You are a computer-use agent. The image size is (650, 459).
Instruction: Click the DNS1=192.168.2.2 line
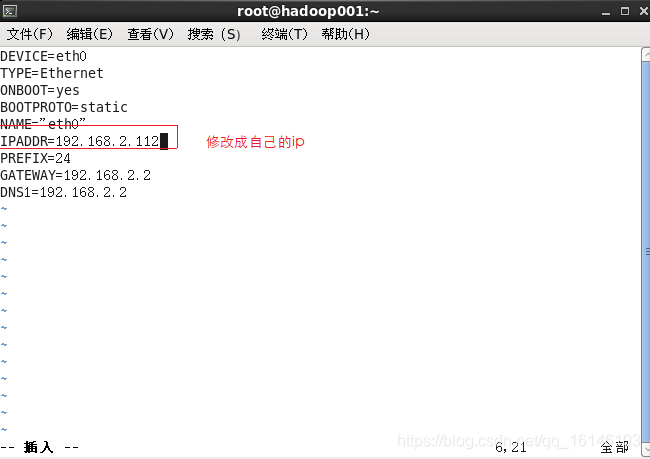click(63, 192)
